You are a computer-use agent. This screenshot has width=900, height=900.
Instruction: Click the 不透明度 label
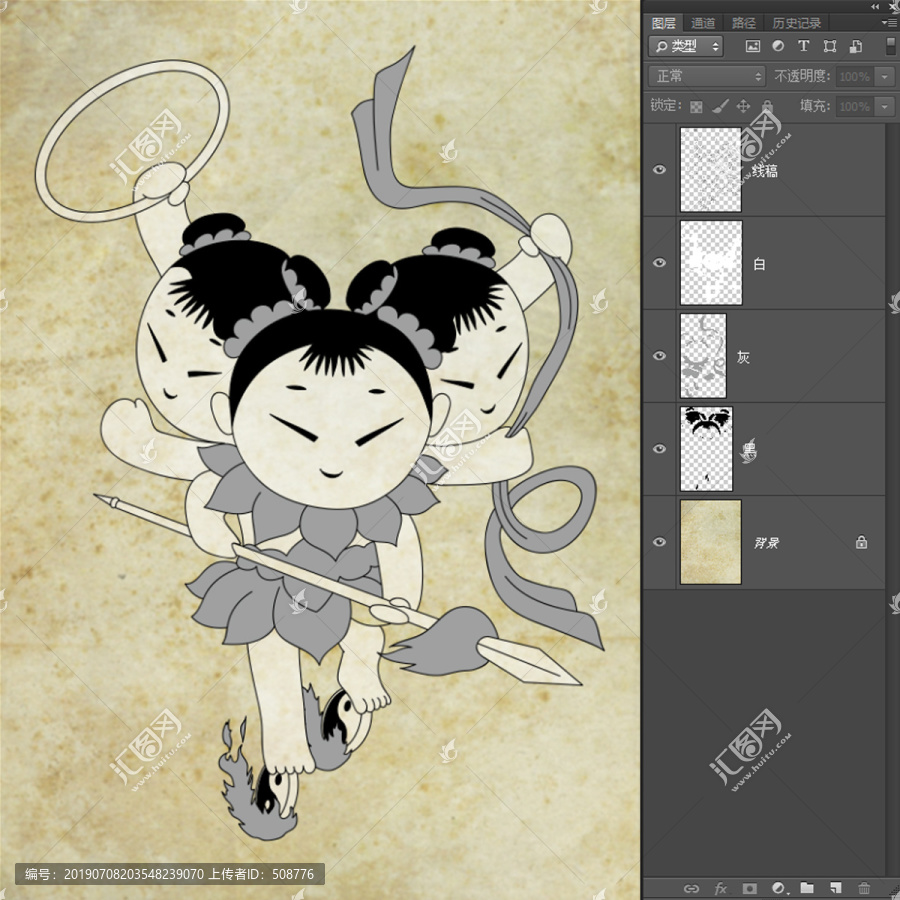click(802, 76)
